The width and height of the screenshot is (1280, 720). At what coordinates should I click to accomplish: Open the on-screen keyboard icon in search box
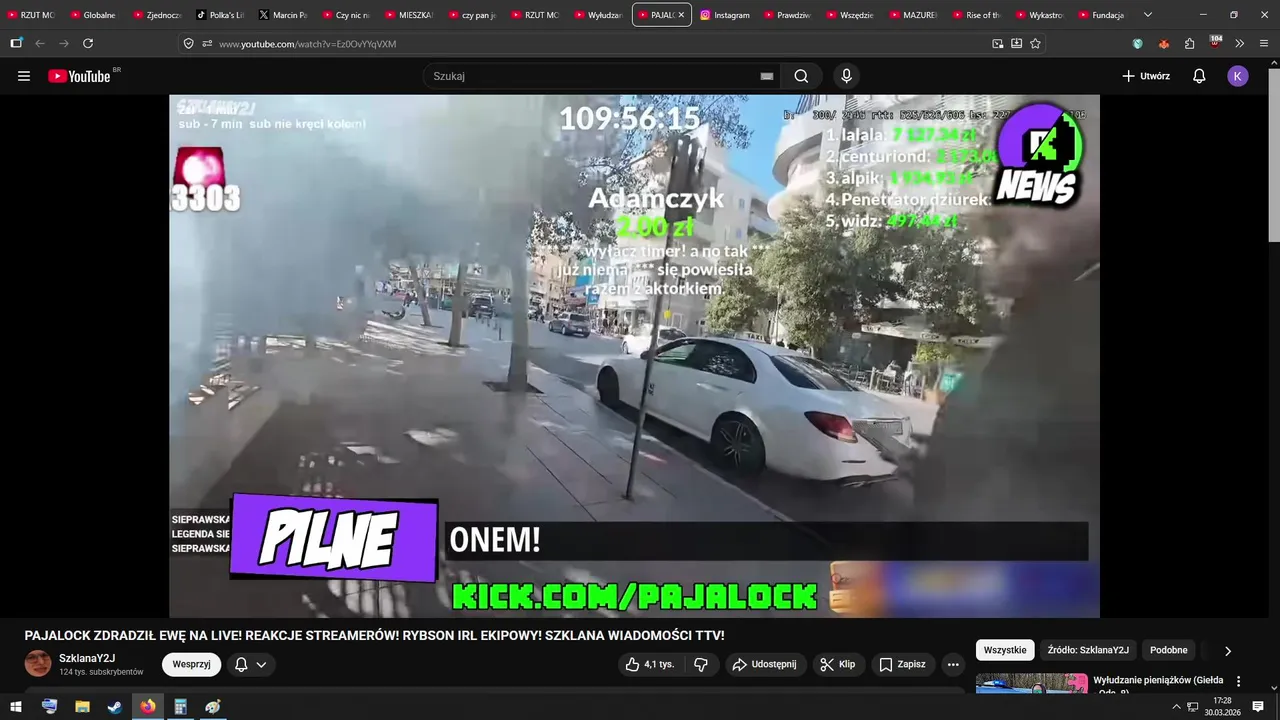pos(767,76)
